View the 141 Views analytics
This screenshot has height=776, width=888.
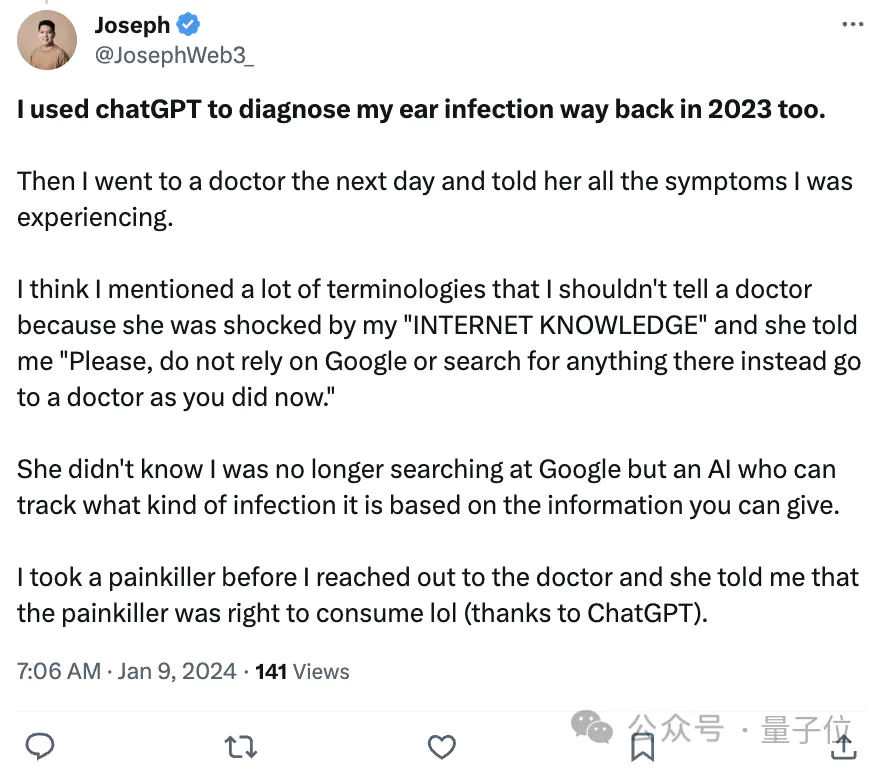tap(302, 671)
